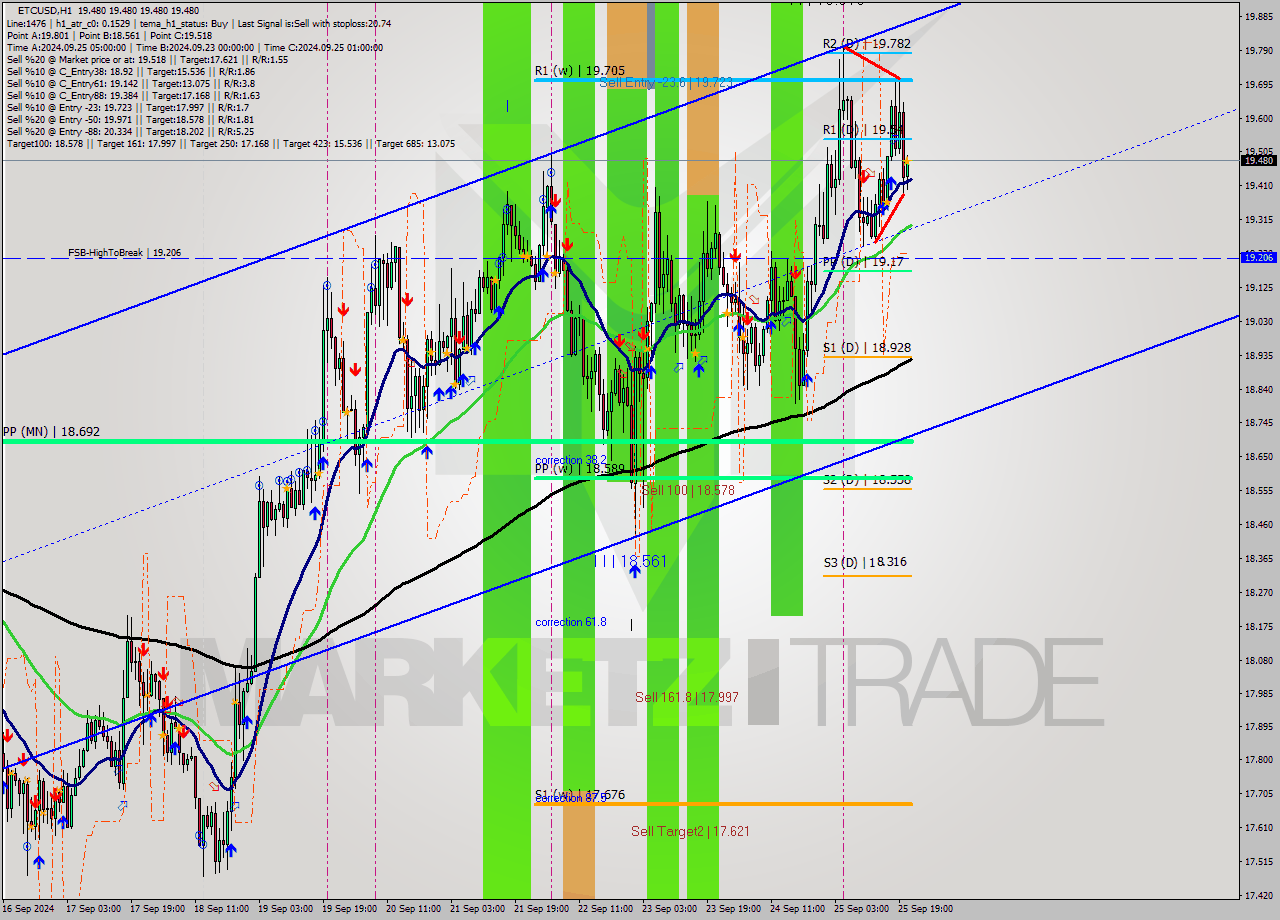Click the 17.705 price axis value
Screen dimensions: 1280x920
(x=1259, y=794)
